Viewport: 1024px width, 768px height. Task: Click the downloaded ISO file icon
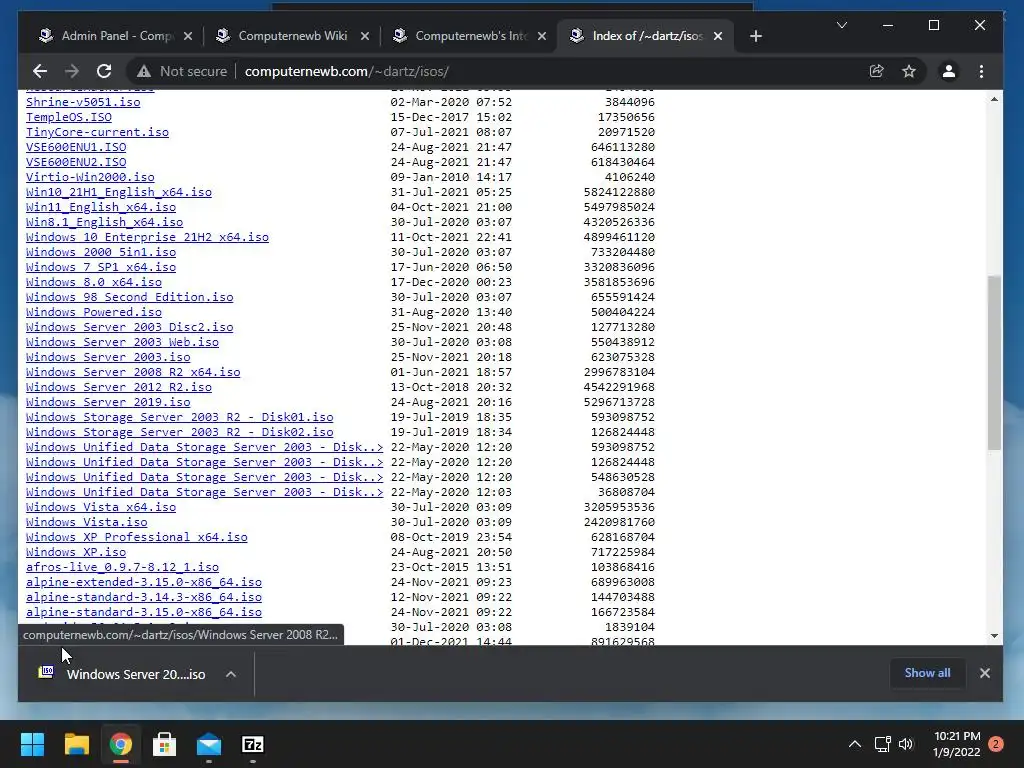(x=46, y=672)
